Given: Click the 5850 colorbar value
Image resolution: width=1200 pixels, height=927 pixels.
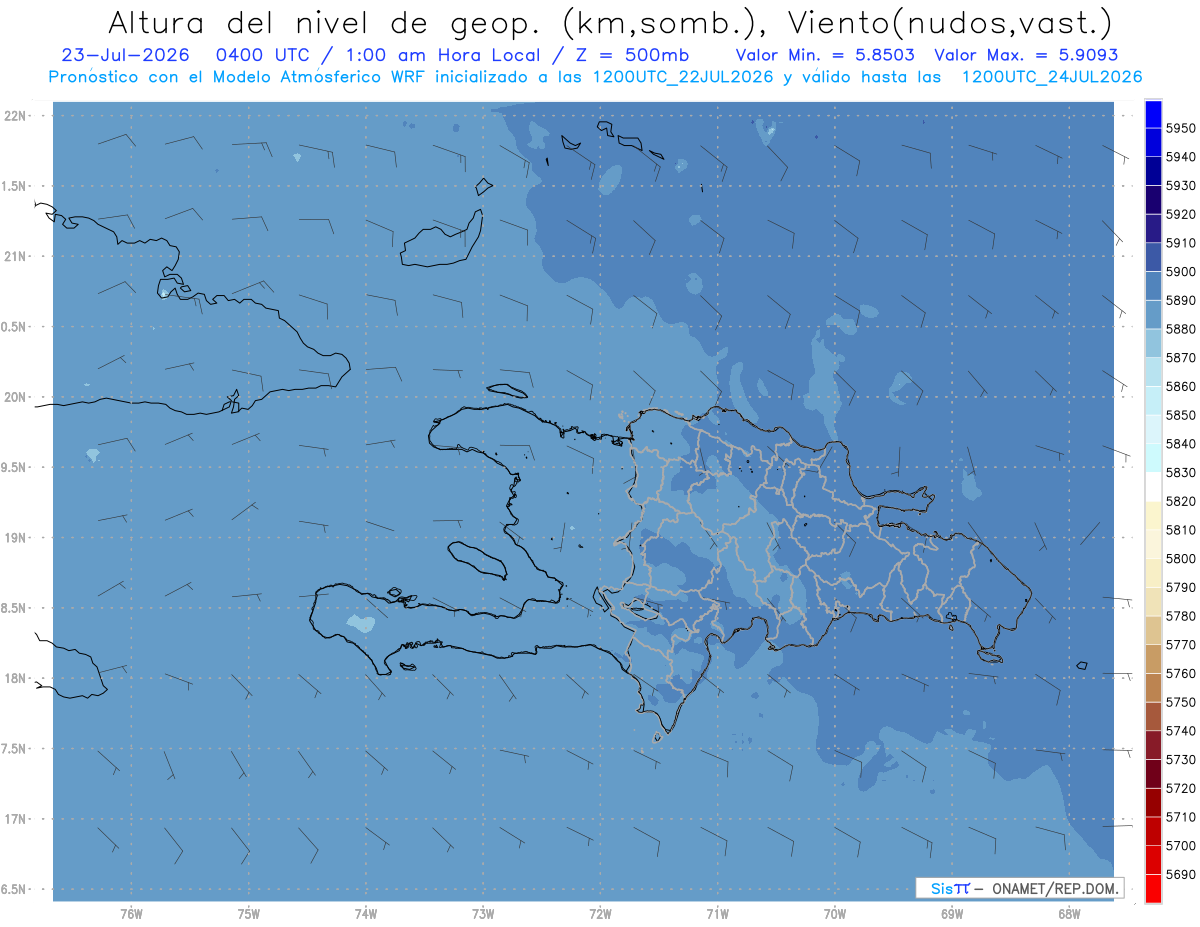Looking at the screenshot, I should tap(1181, 414).
